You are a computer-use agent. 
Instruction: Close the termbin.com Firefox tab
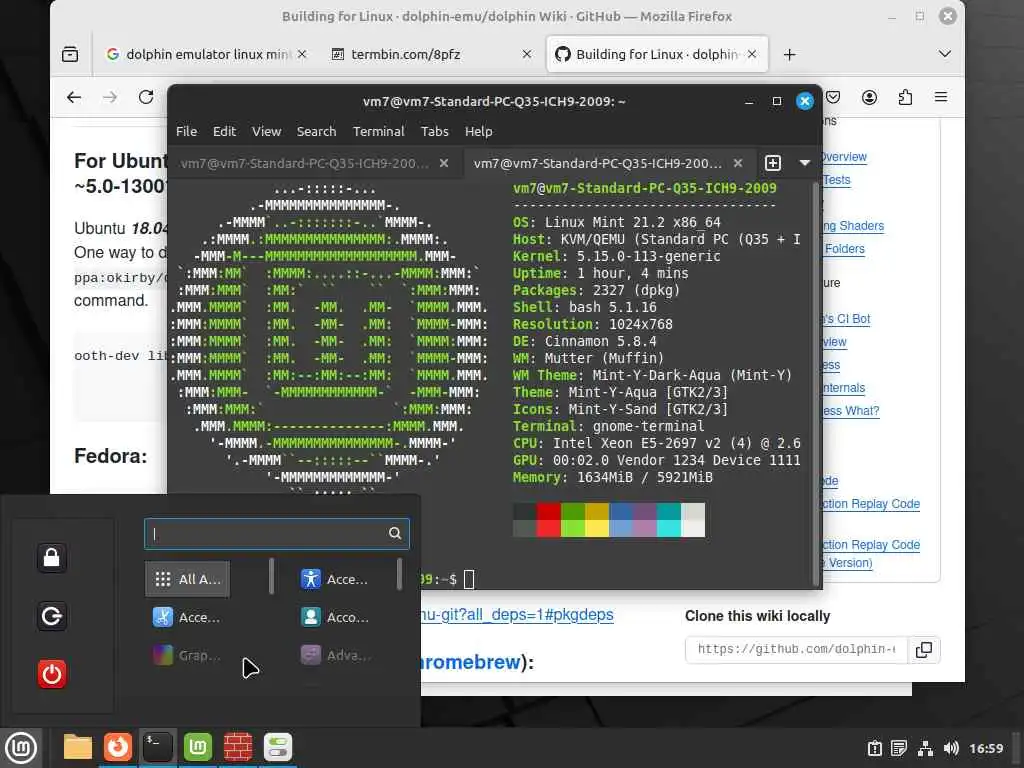[x=527, y=54]
